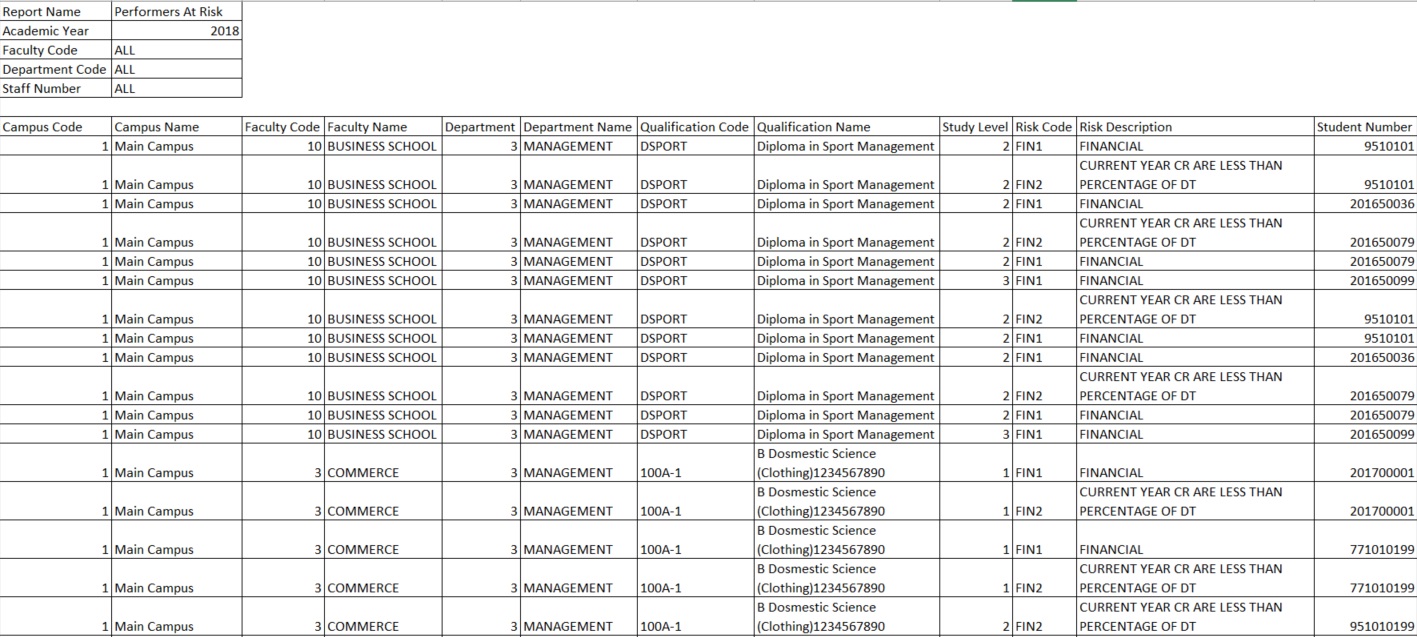The image size is (1417, 637).
Task: Select the Risk Description column header
Action: coord(1194,127)
